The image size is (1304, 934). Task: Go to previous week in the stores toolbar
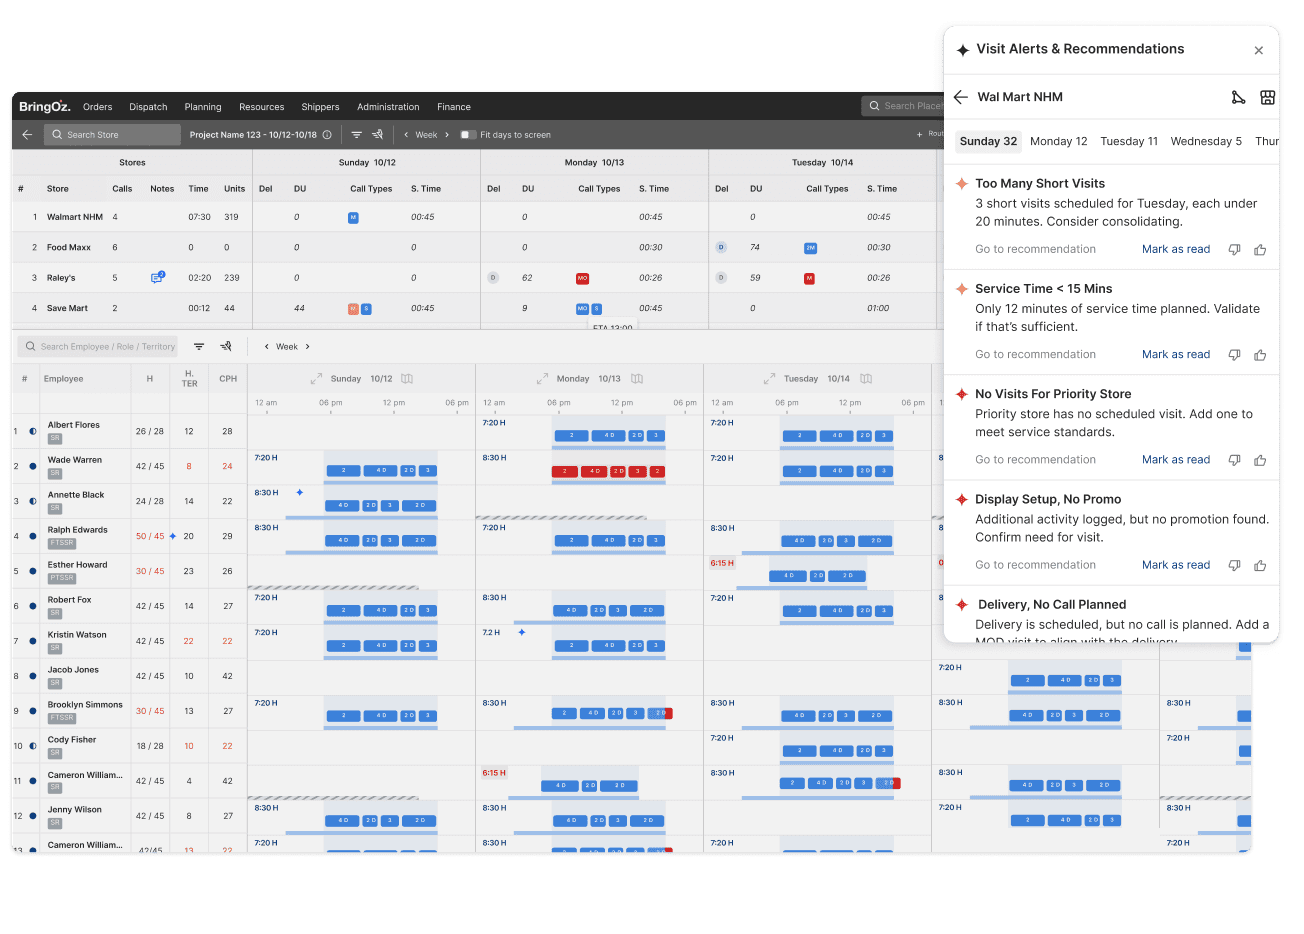coord(406,135)
